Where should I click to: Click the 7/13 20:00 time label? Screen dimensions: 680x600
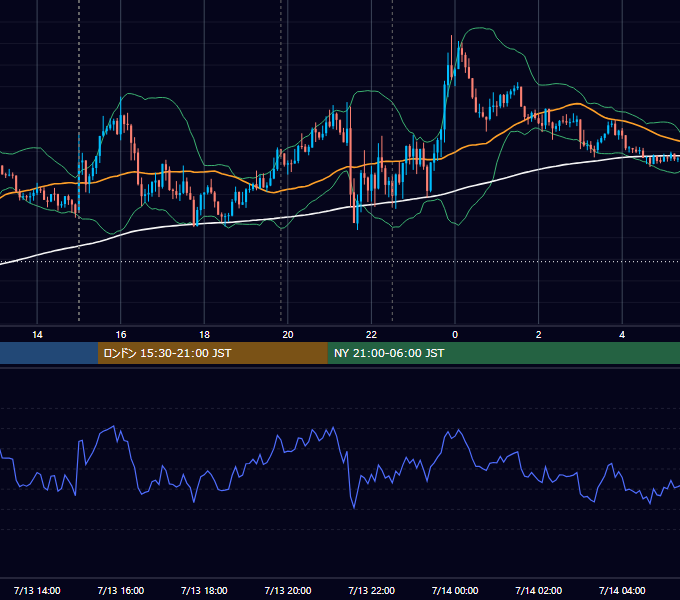(288, 590)
